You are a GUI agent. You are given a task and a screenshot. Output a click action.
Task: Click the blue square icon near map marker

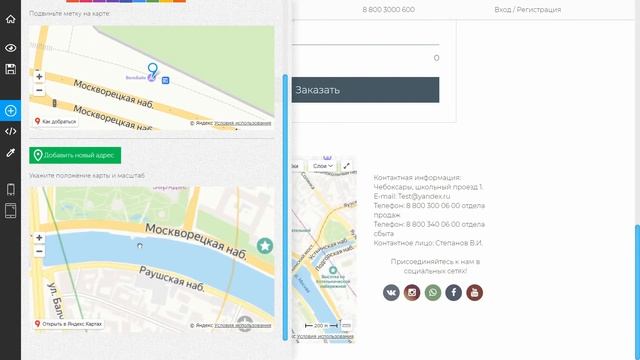165,80
